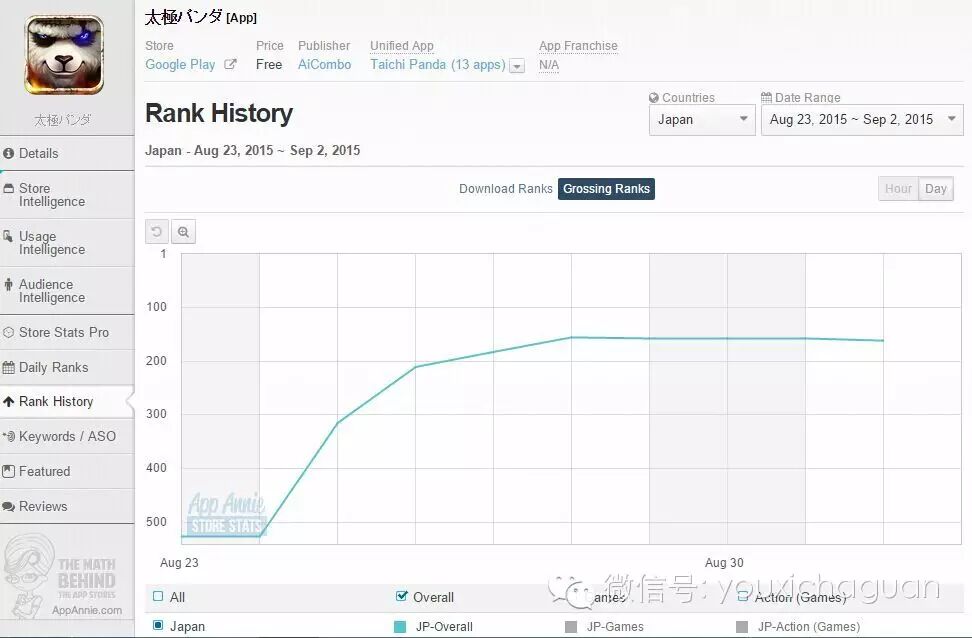Image resolution: width=972 pixels, height=638 pixels.
Task: Click the JP-Overall teal color swatch
Action: click(x=400, y=627)
